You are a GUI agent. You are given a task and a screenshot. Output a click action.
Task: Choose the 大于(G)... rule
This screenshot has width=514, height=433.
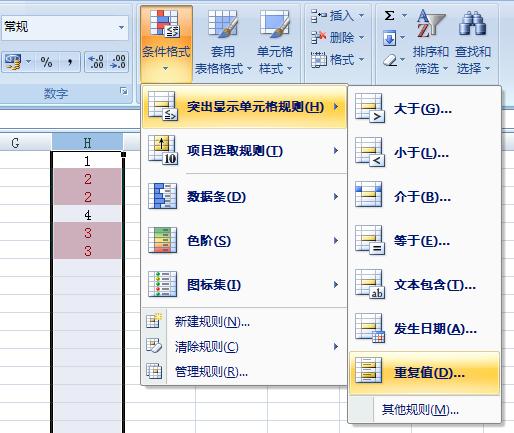coord(424,109)
